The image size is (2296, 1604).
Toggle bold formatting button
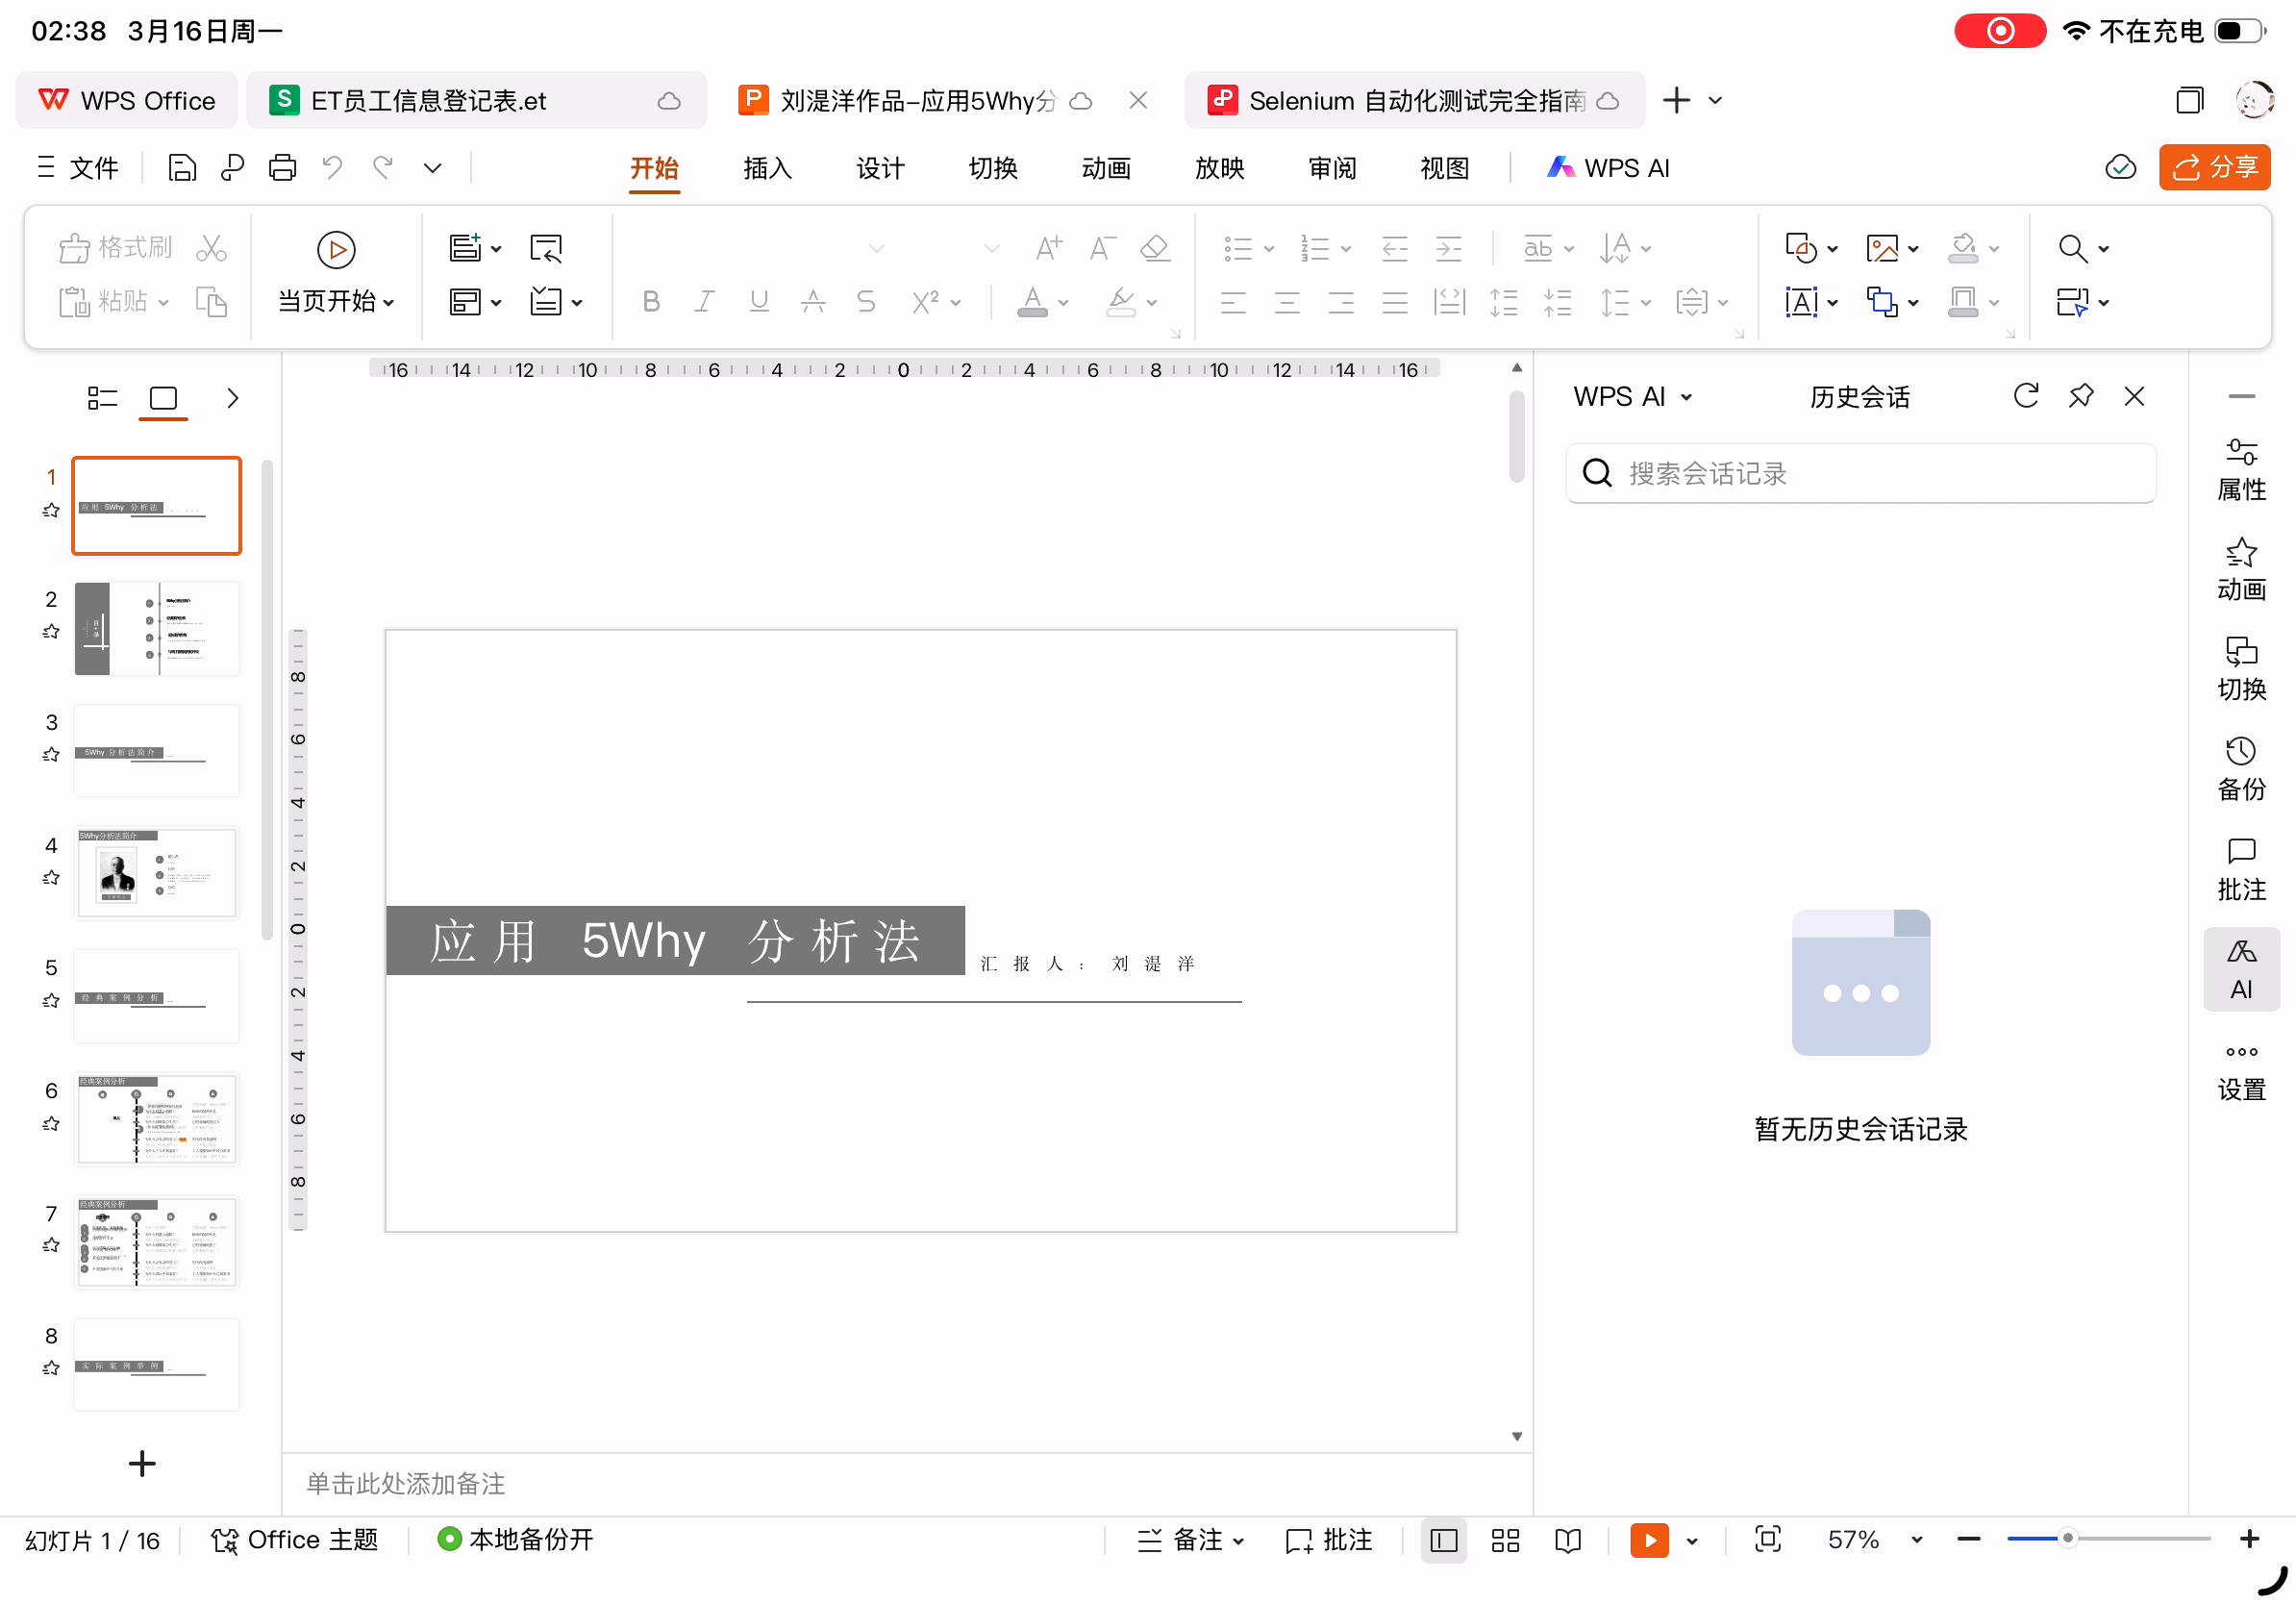[x=651, y=301]
